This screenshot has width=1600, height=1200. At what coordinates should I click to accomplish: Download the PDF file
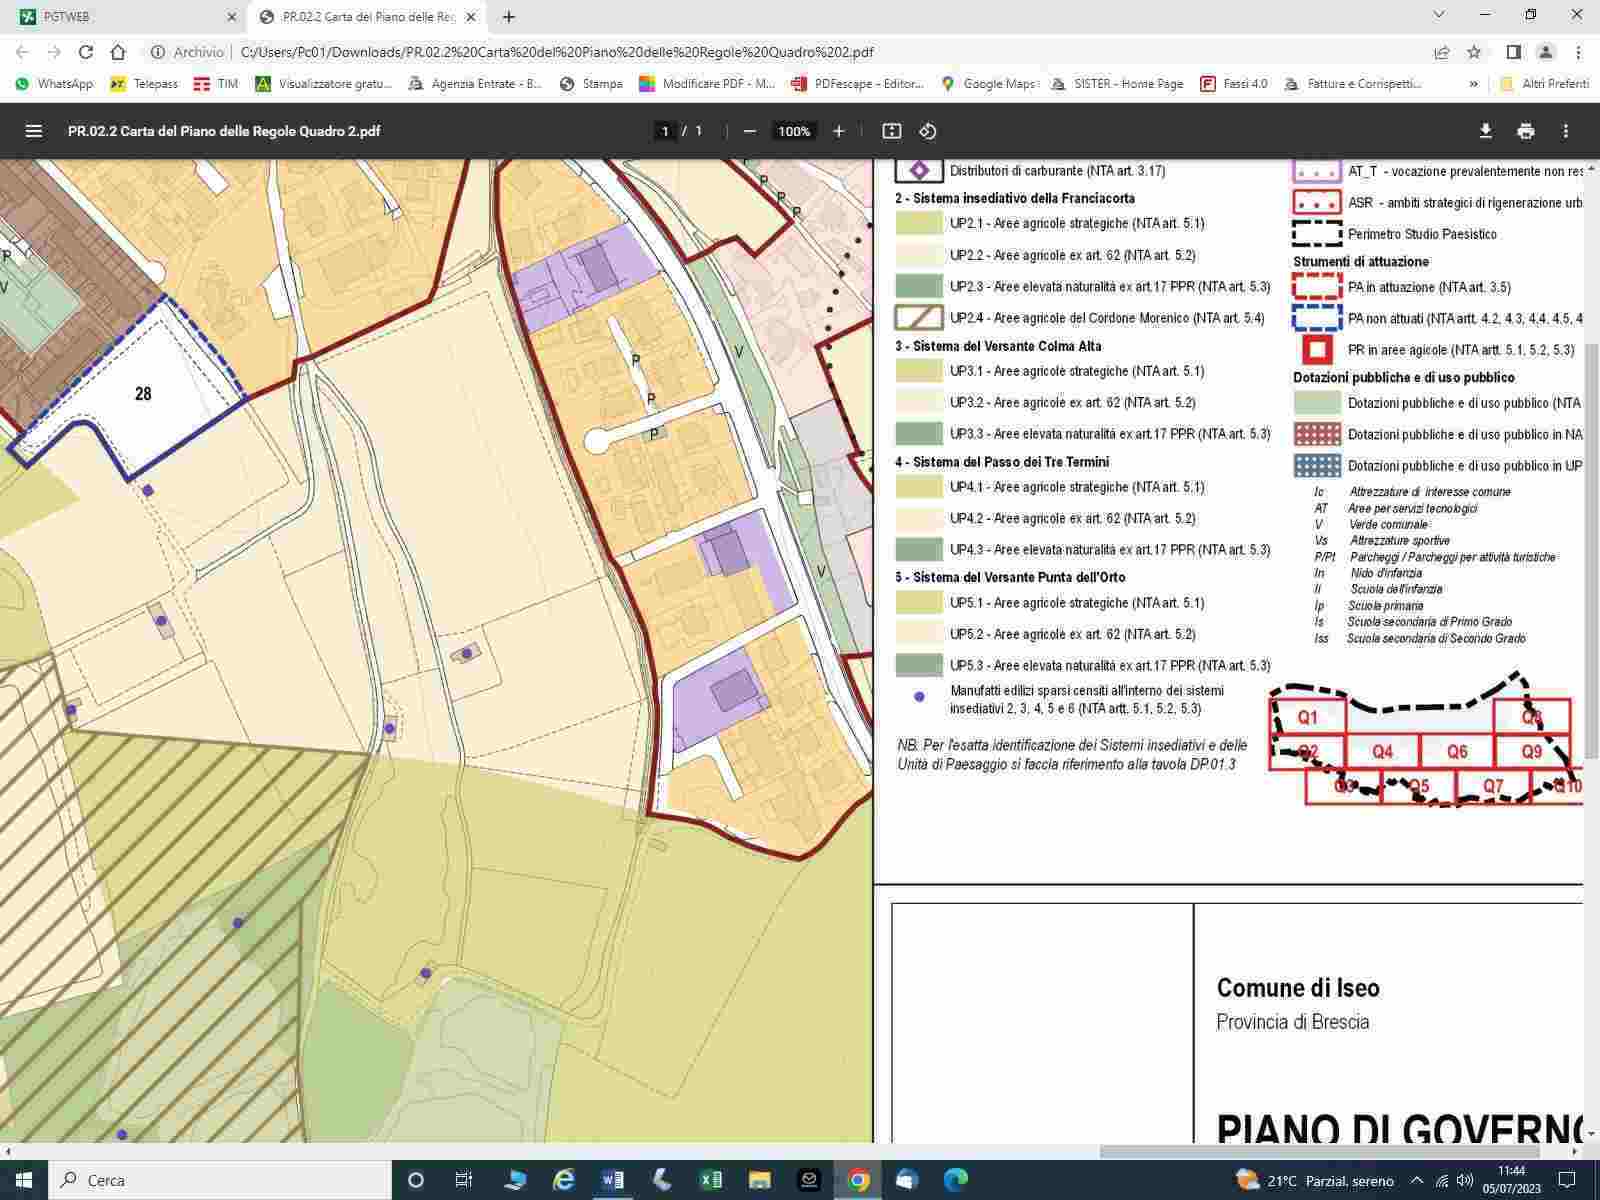(x=1485, y=131)
